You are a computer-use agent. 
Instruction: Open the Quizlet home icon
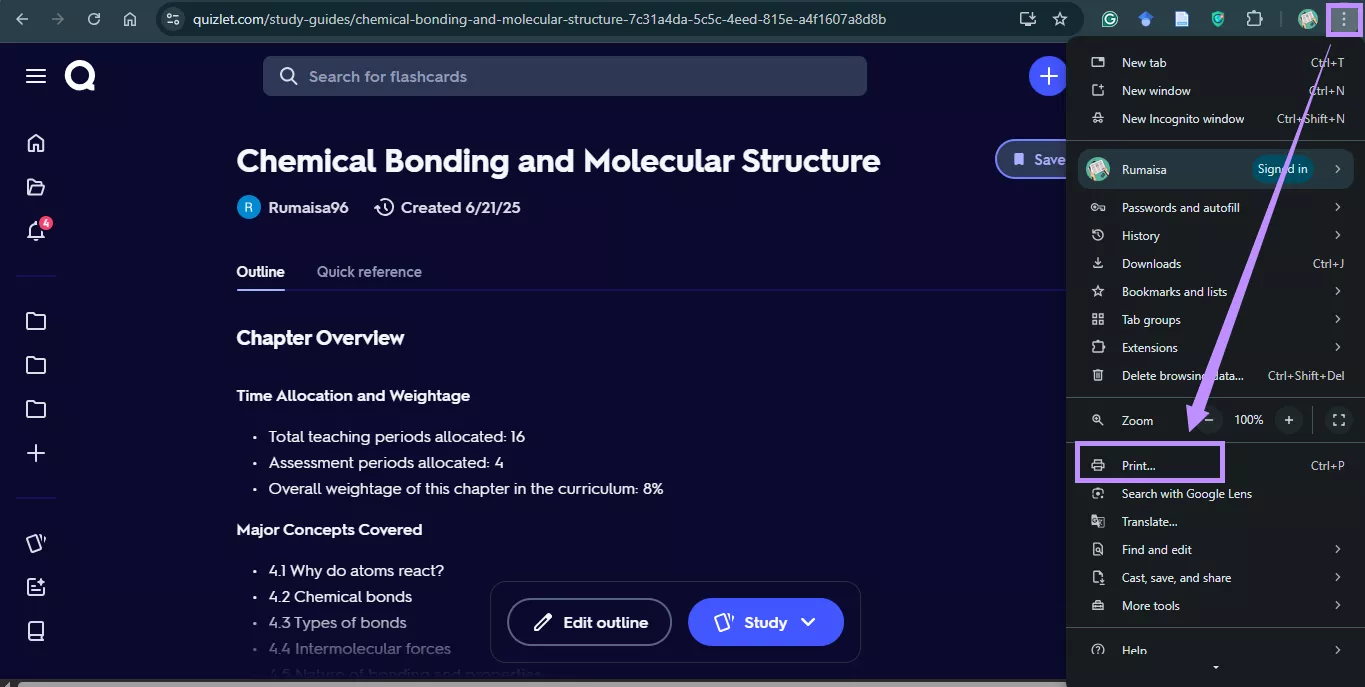click(35, 143)
